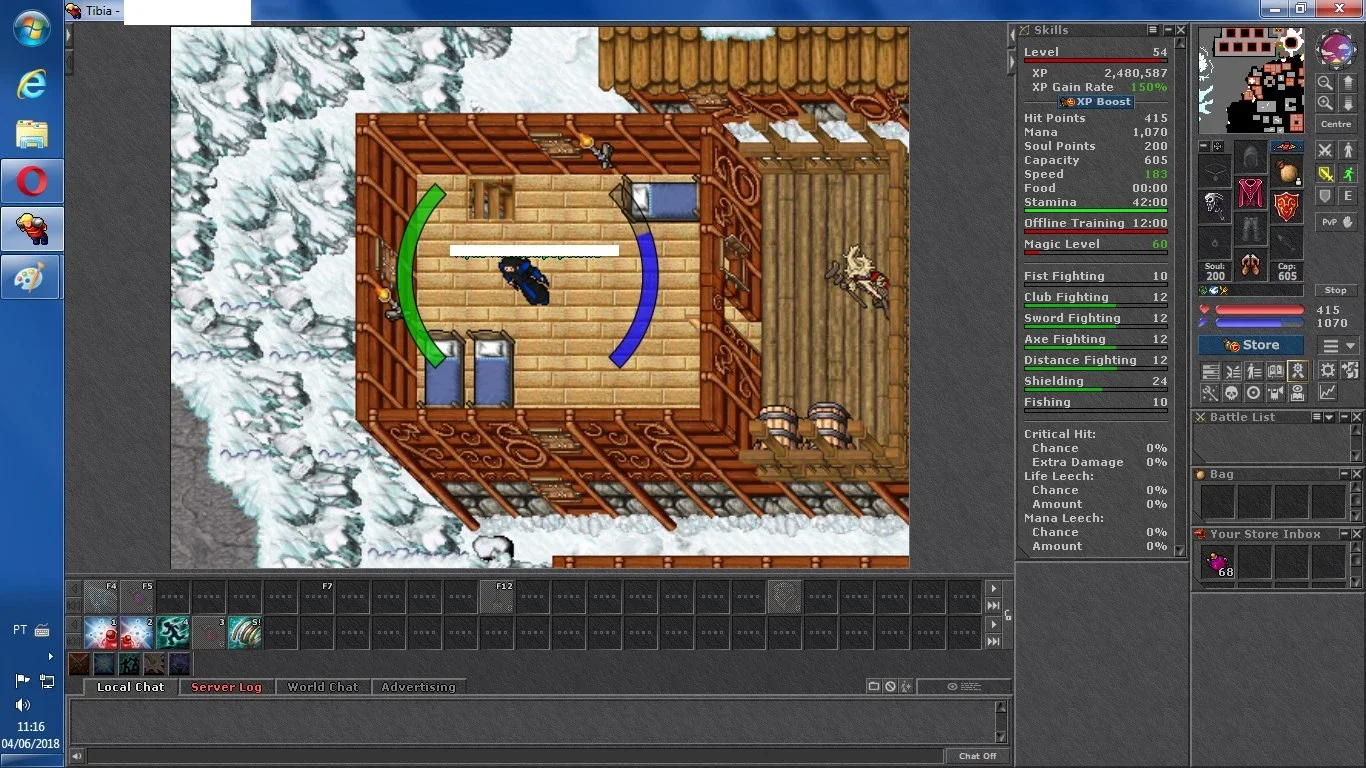Click the boots equipment slot

[x=1251, y=265]
